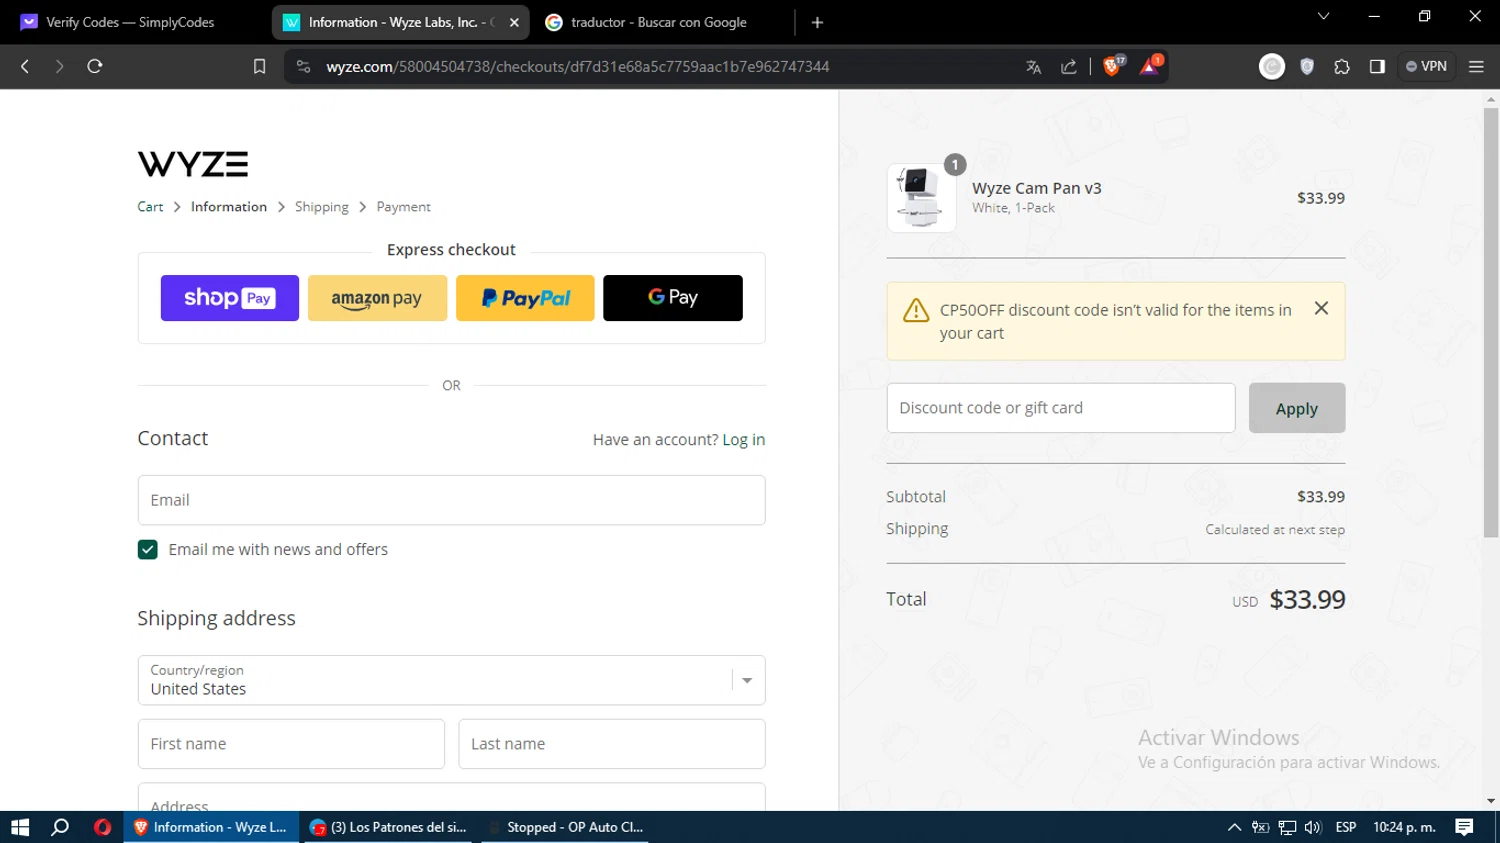Click the Wyze Cam Pan v3 product thumbnail
The image size is (1500, 843).
(921, 198)
